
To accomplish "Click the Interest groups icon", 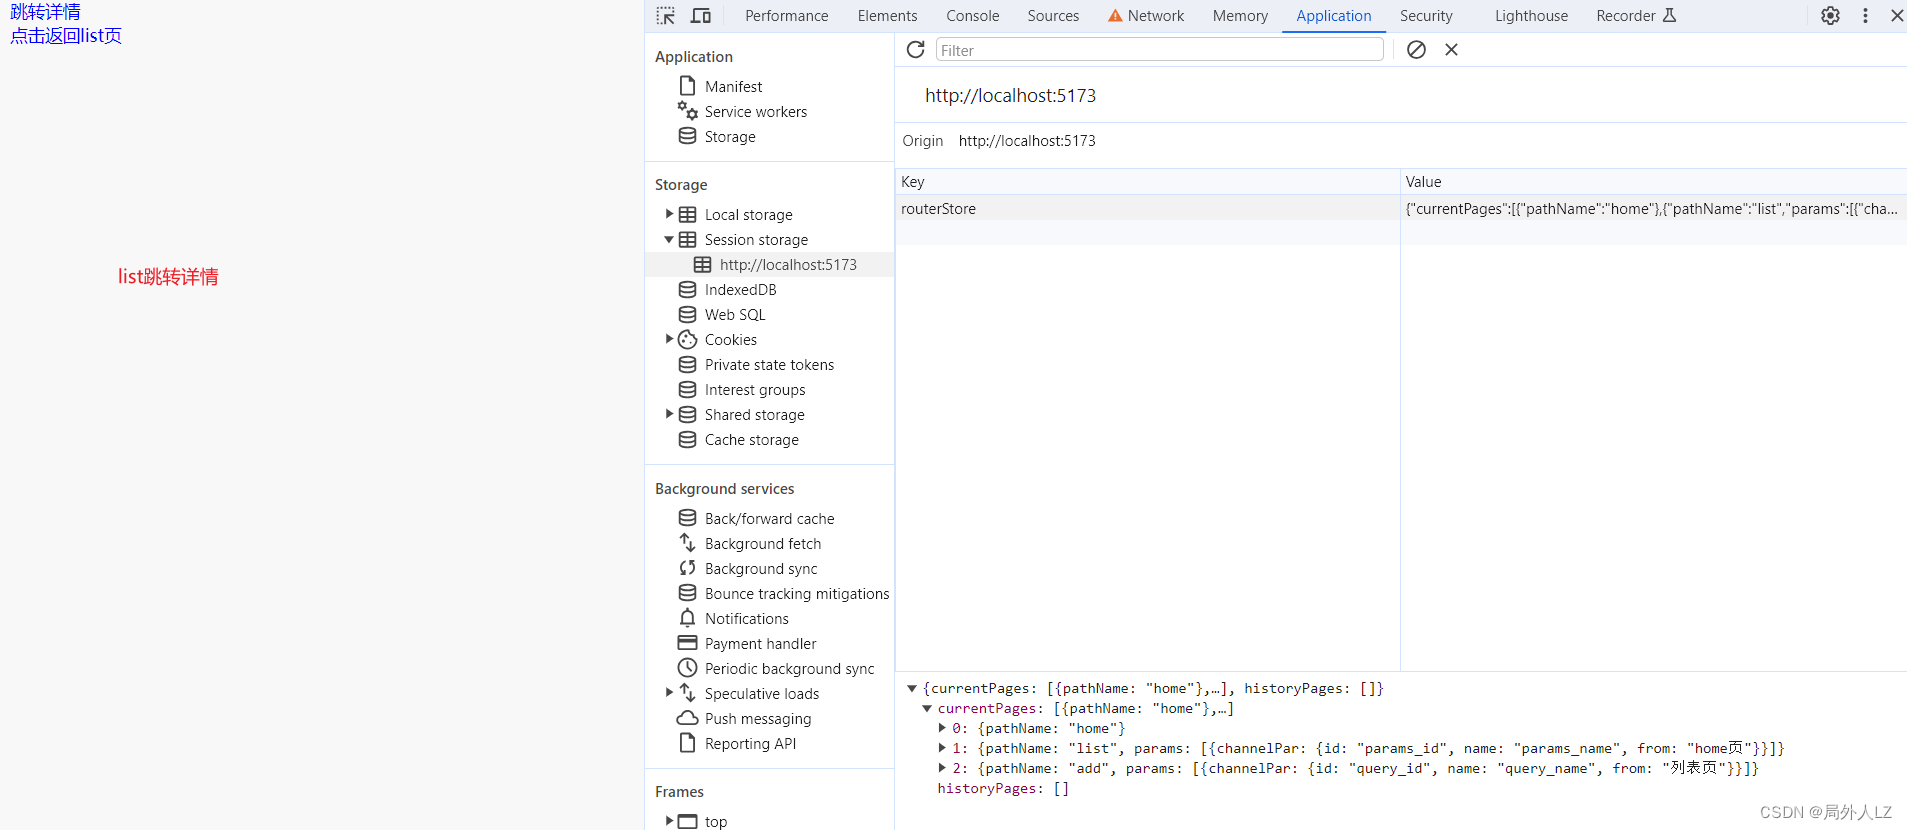I will coord(687,390).
